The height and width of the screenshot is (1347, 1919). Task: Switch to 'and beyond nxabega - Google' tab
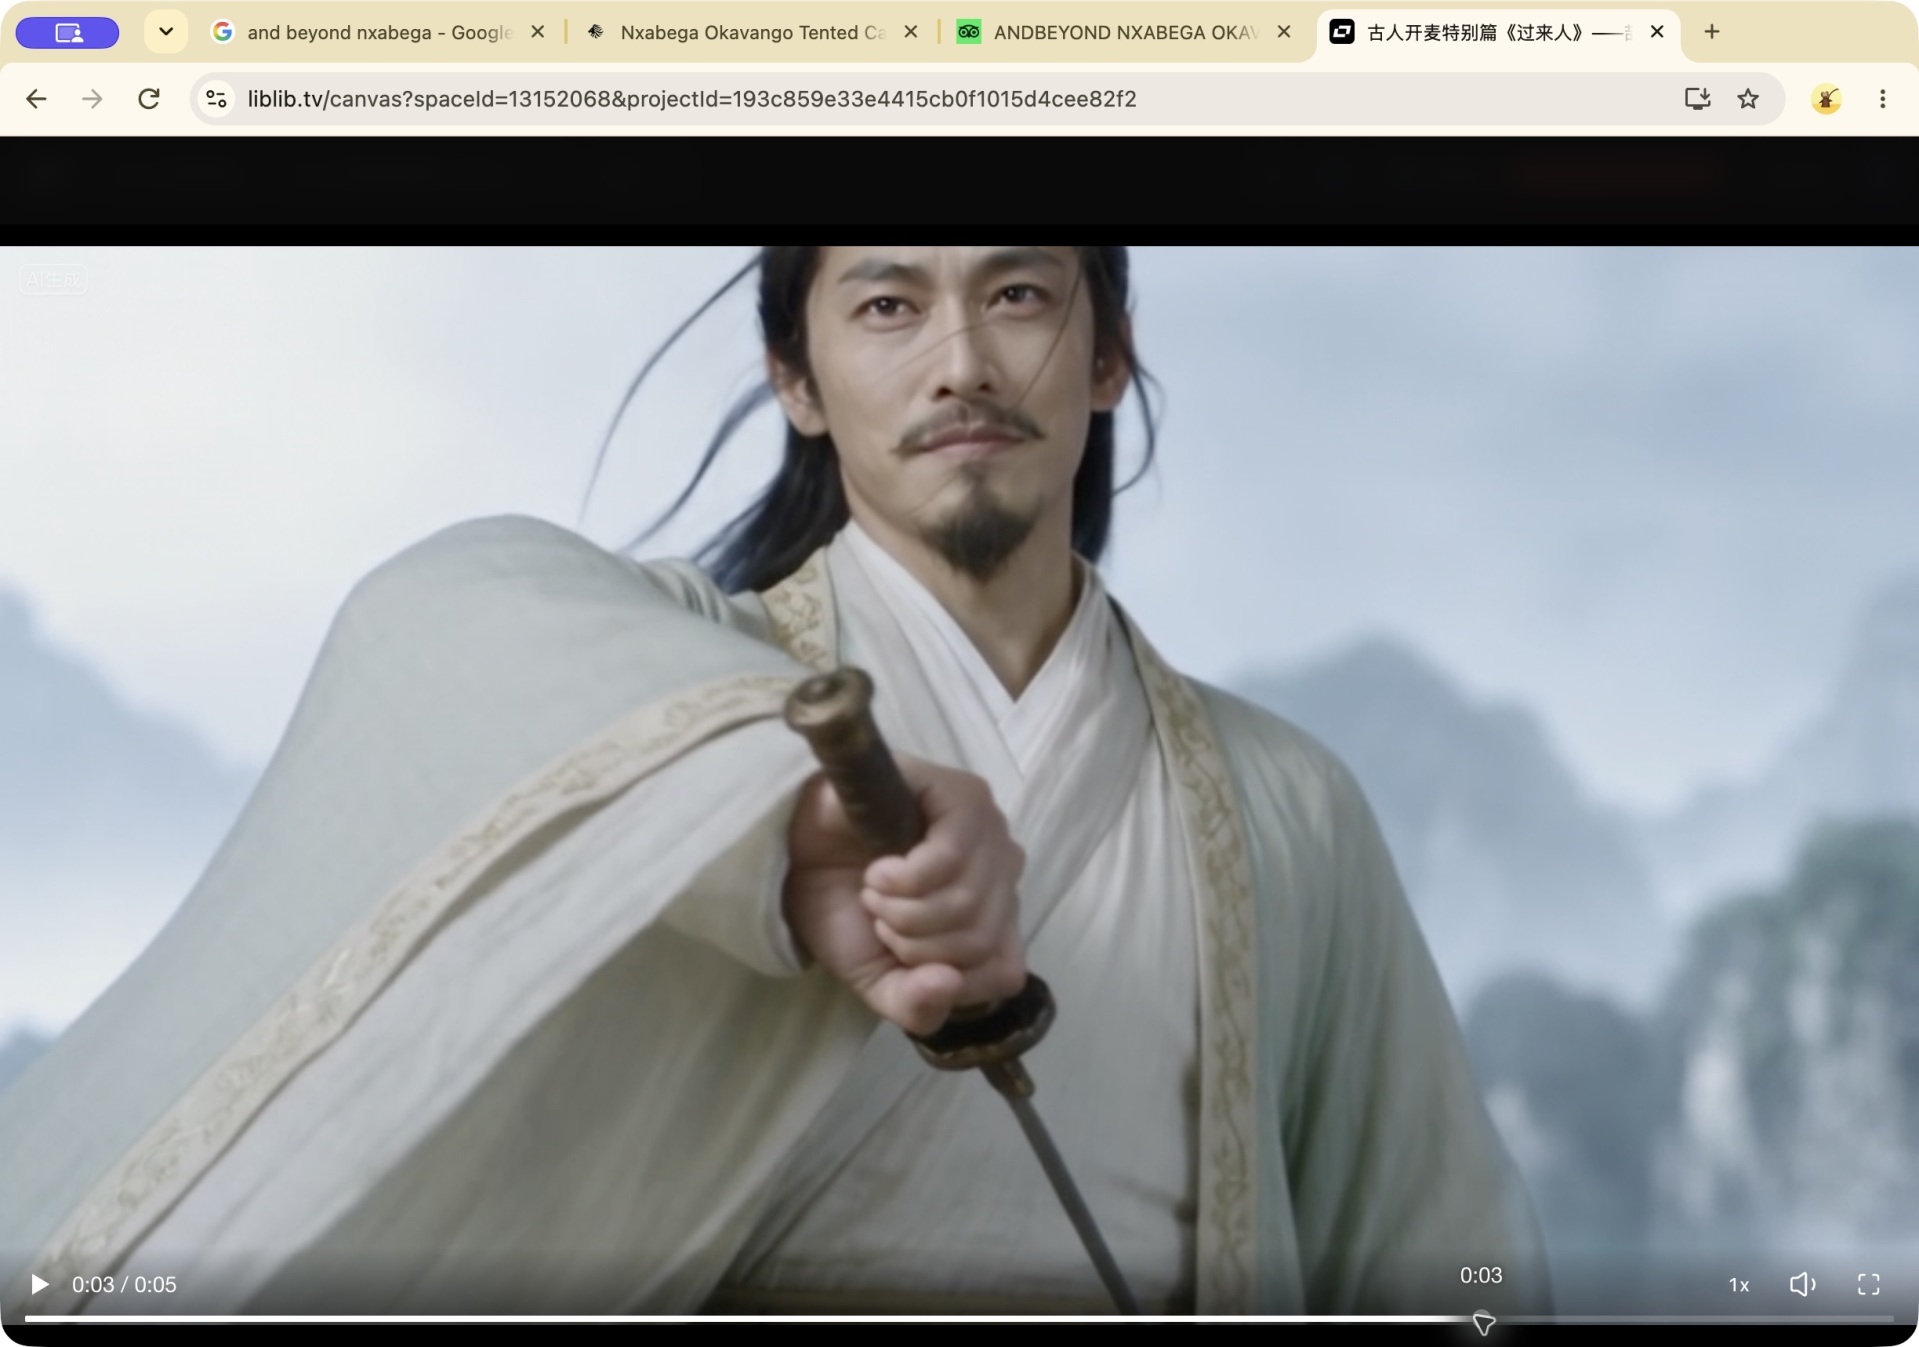click(378, 32)
